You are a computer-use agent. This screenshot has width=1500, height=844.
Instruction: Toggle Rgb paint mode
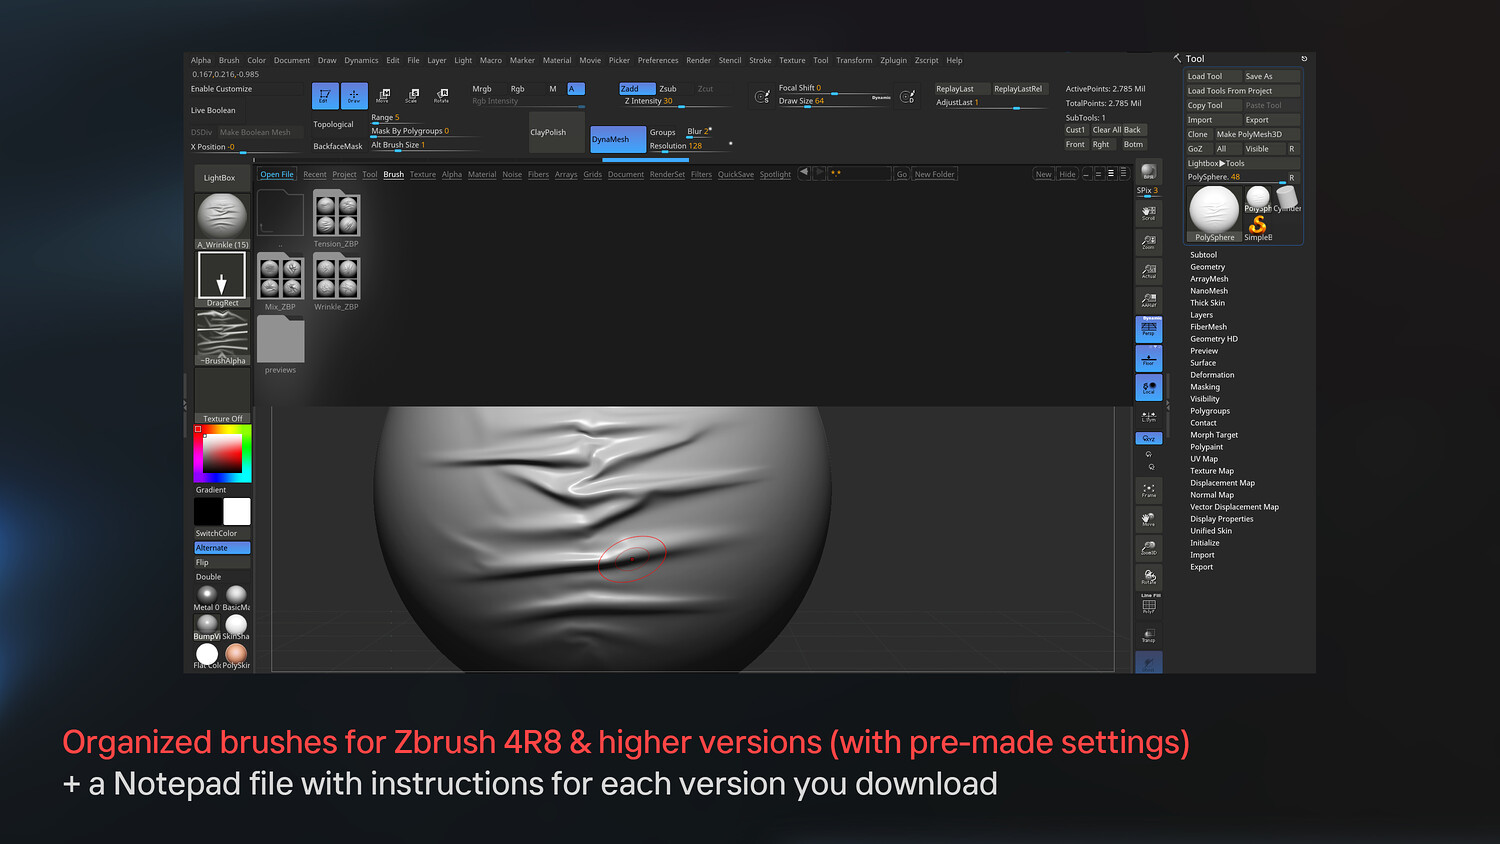[518, 89]
